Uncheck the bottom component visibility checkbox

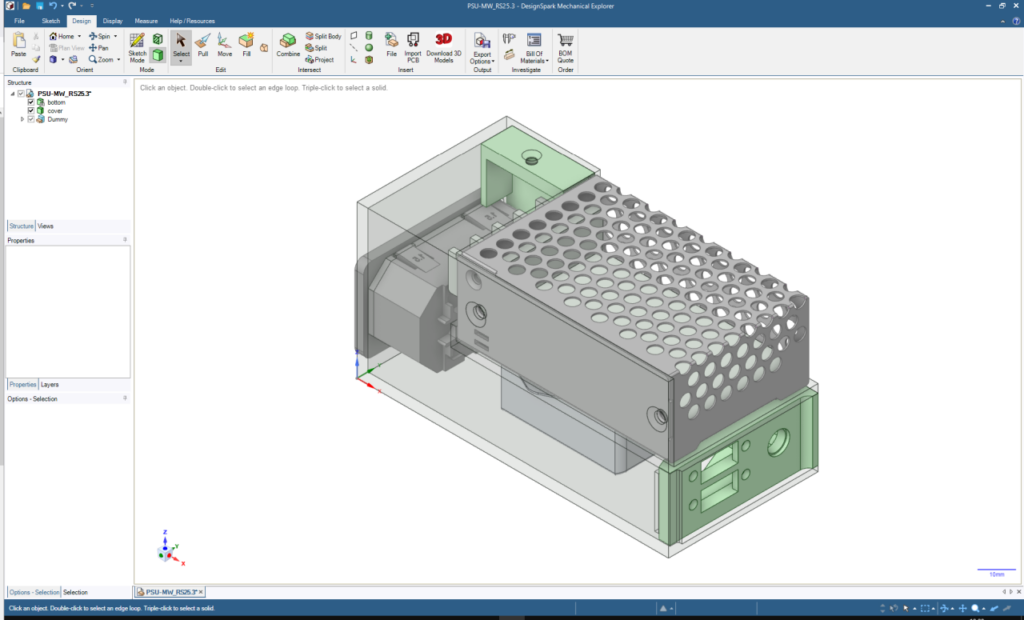pos(31,102)
